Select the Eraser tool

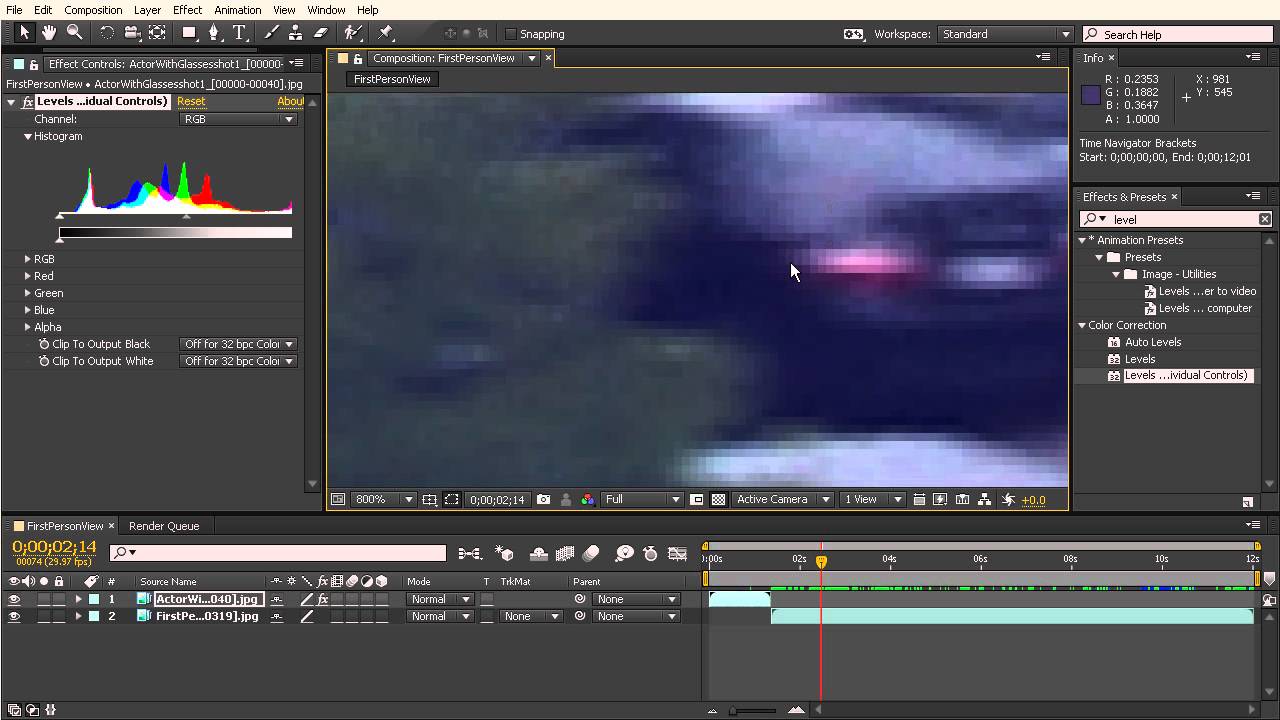click(x=321, y=33)
